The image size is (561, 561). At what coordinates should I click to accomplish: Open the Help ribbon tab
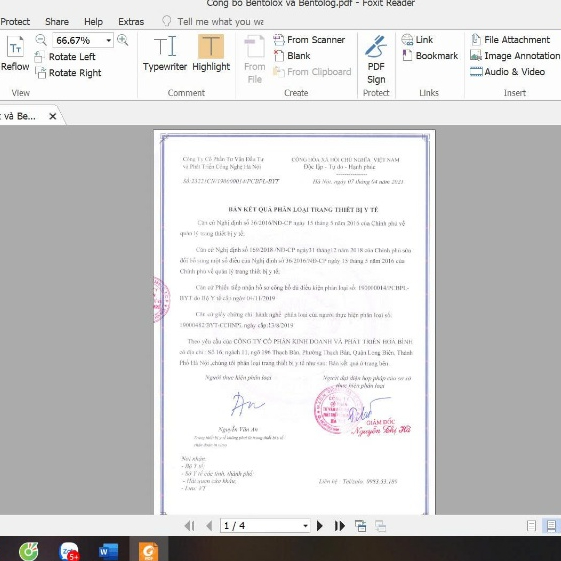pos(93,22)
